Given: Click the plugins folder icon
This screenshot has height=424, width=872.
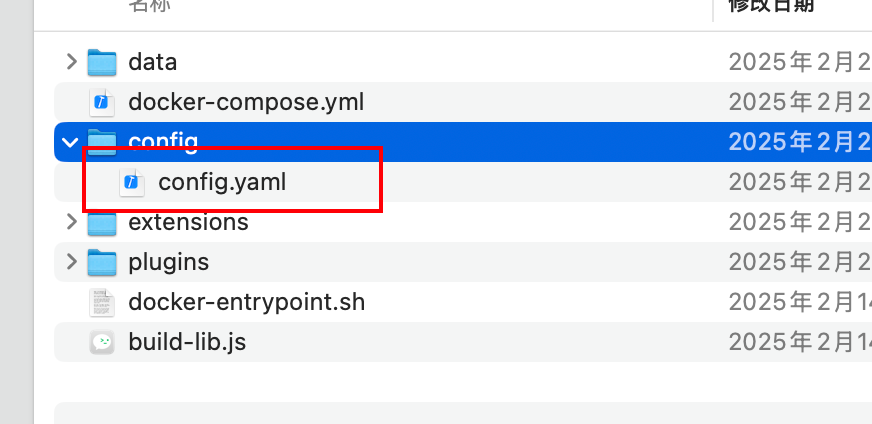Looking at the screenshot, I should pos(102,262).
